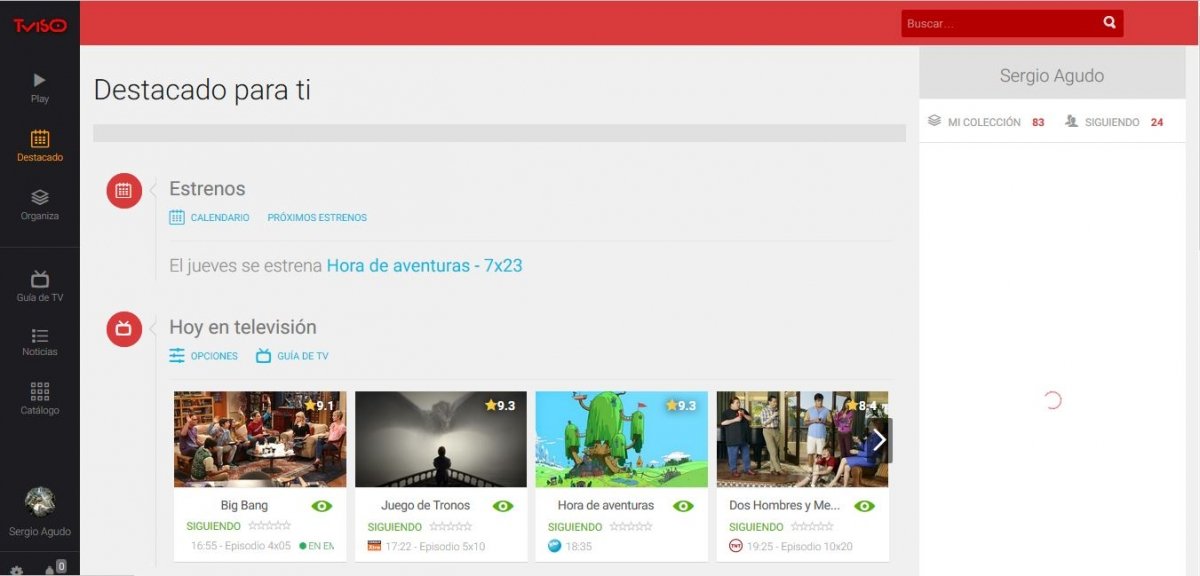
Task: Open the Play section
Action: click(40, 88)
